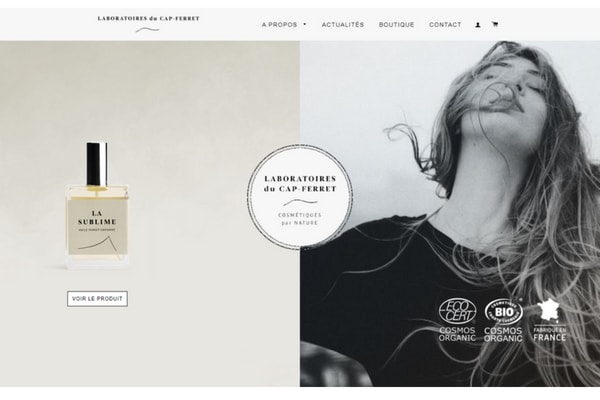
Task: Click the Voir le produit button
Action: [x=97, y=299]
